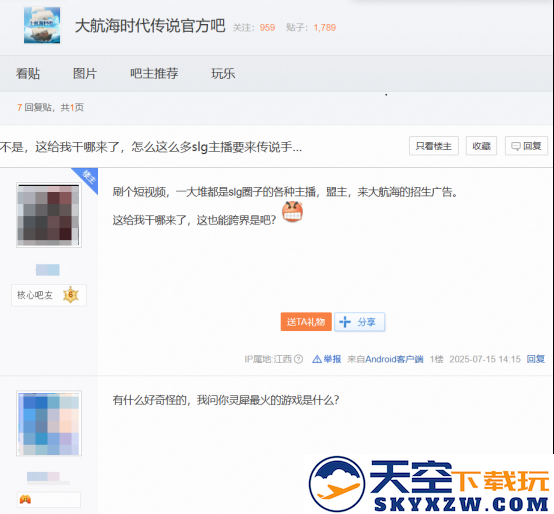This screenshot has height=514, width=554.
Task: Click the IP属地 help question icon
Action: [x=299, y=359]
